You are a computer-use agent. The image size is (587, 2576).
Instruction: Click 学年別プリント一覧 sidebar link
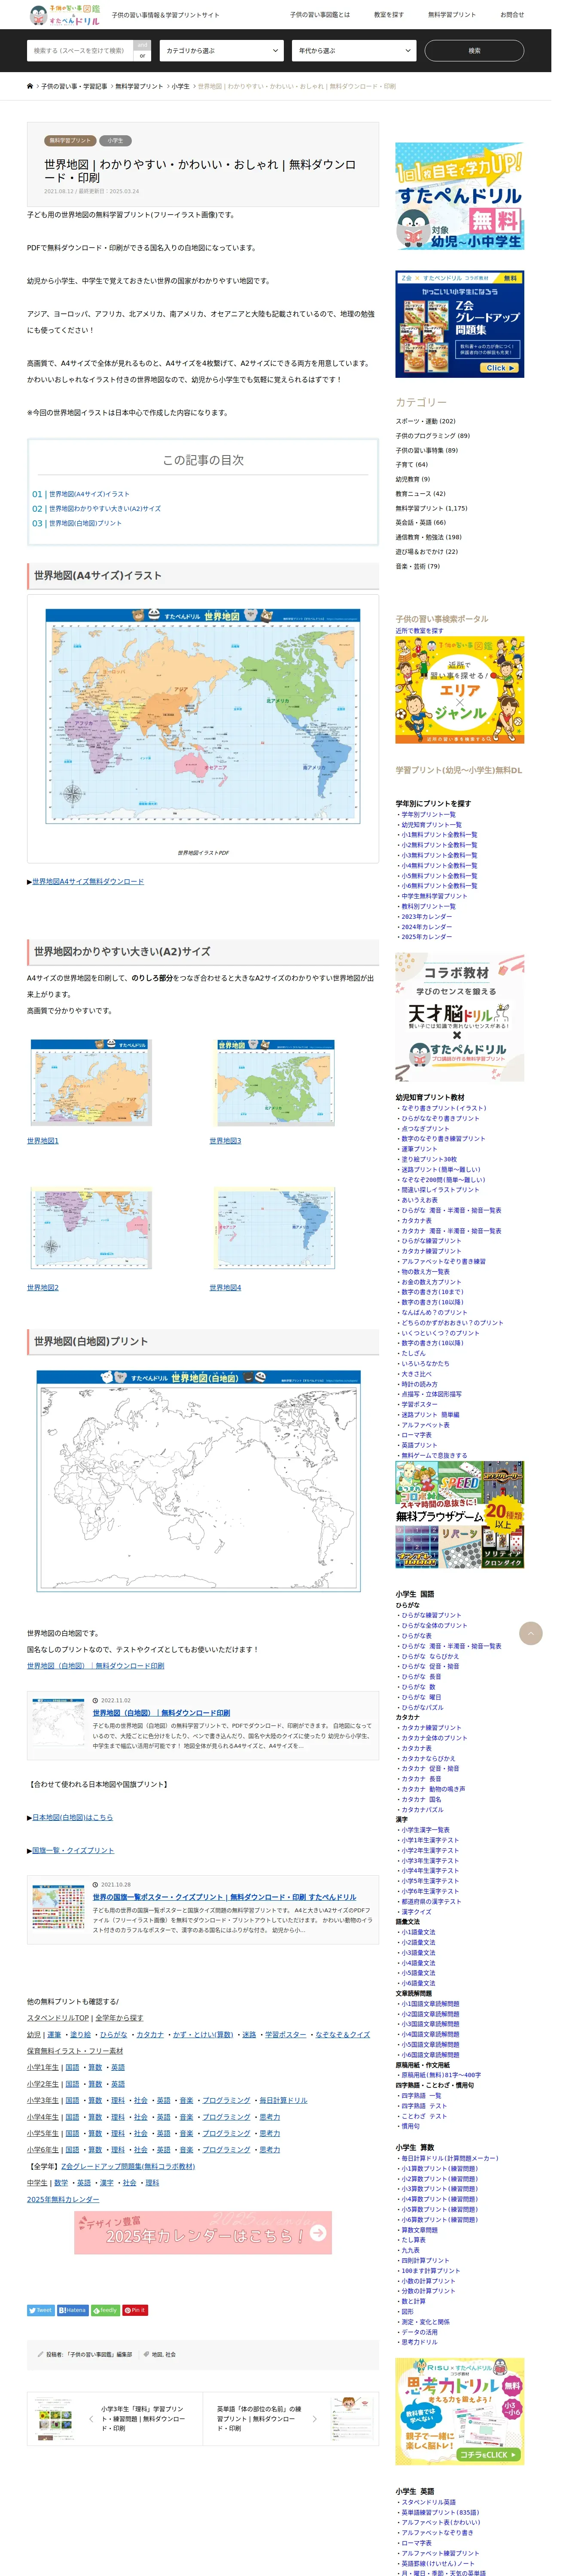point(428,814)
